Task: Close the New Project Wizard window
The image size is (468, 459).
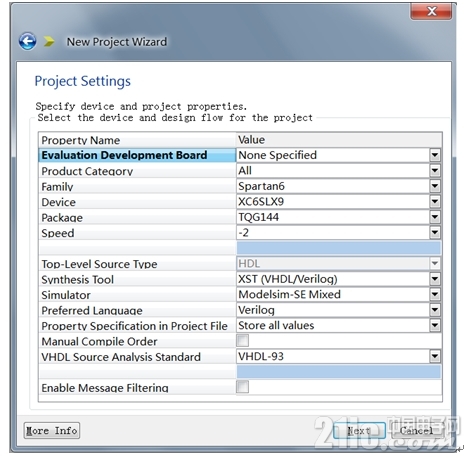Action: [431, 12]
